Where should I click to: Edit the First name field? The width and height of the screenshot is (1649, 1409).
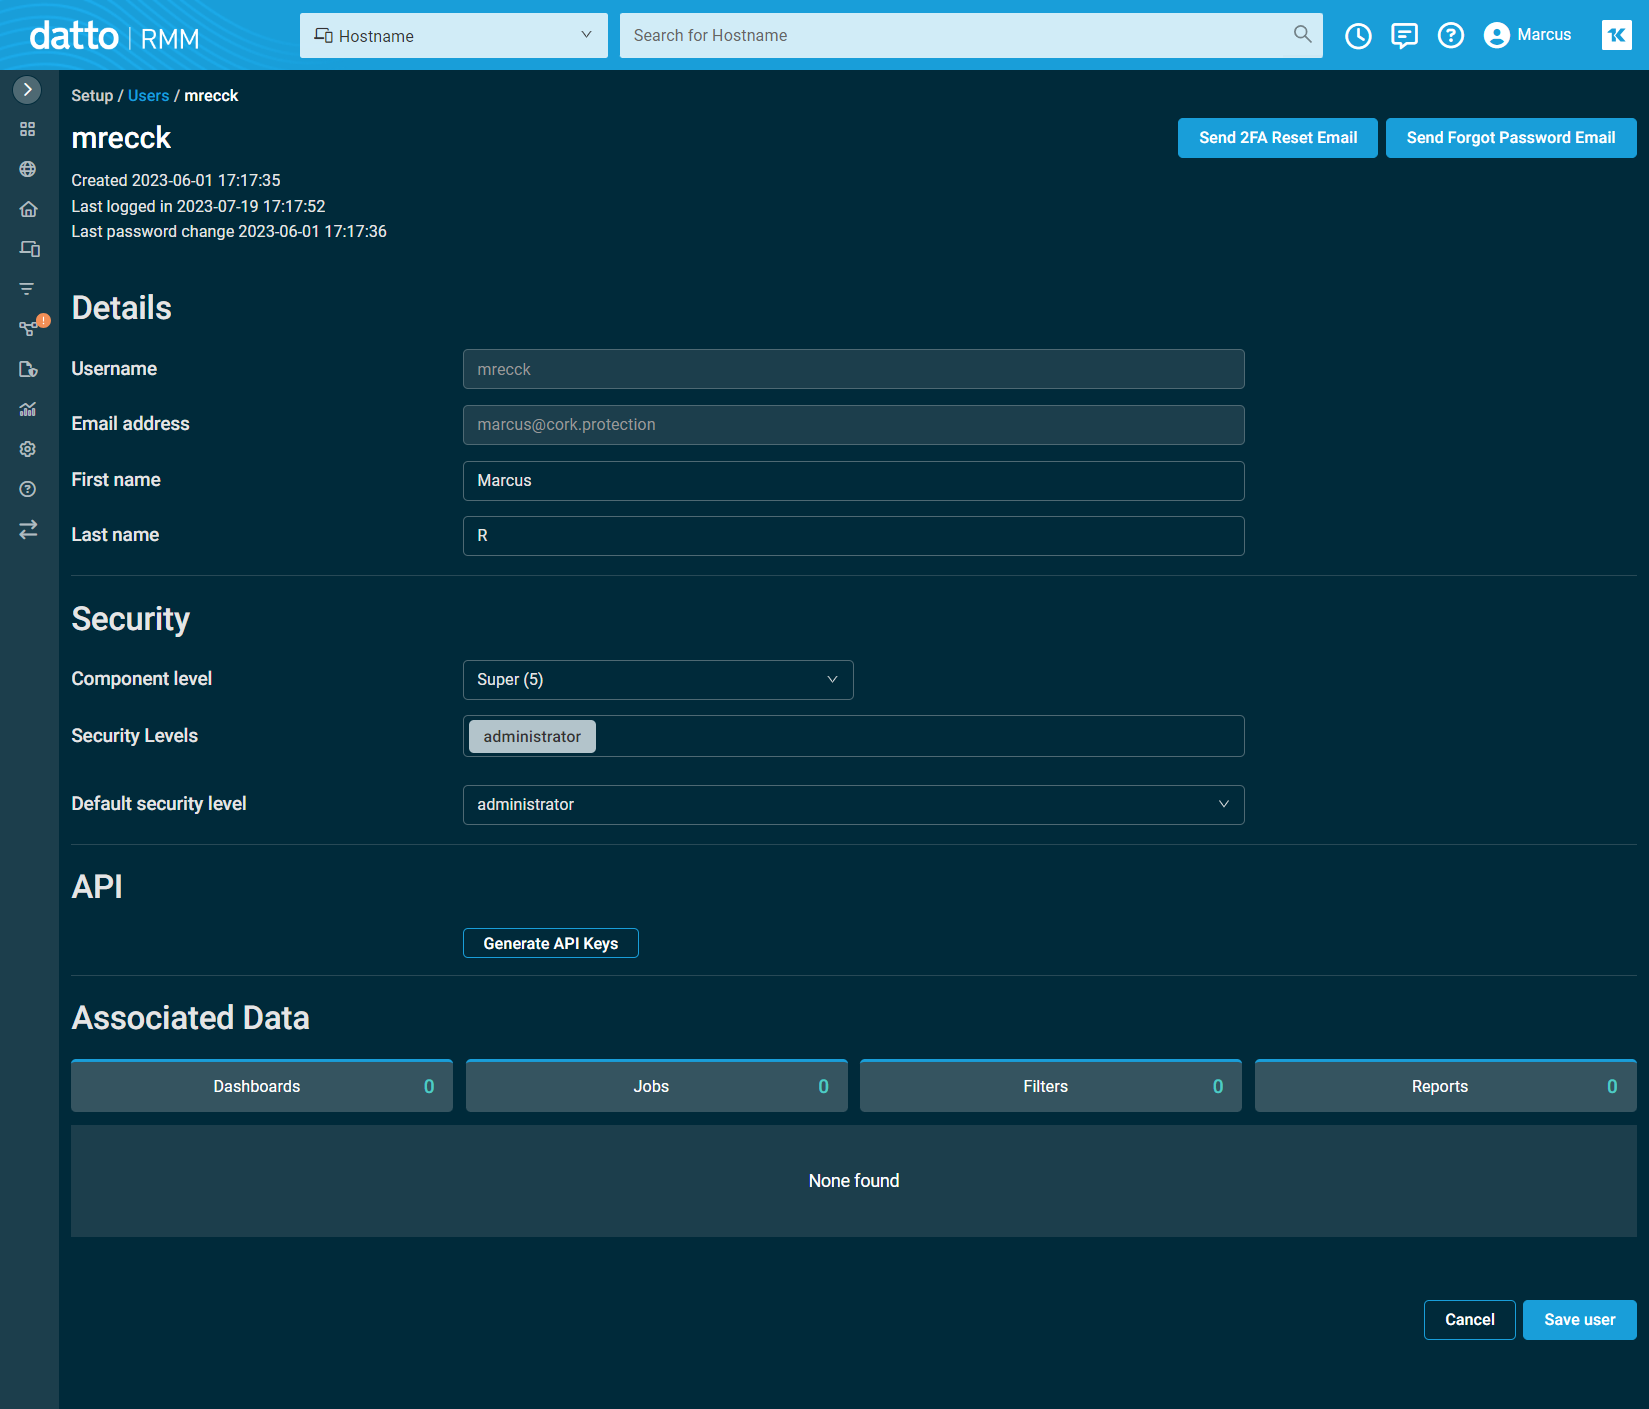point(853,481)
